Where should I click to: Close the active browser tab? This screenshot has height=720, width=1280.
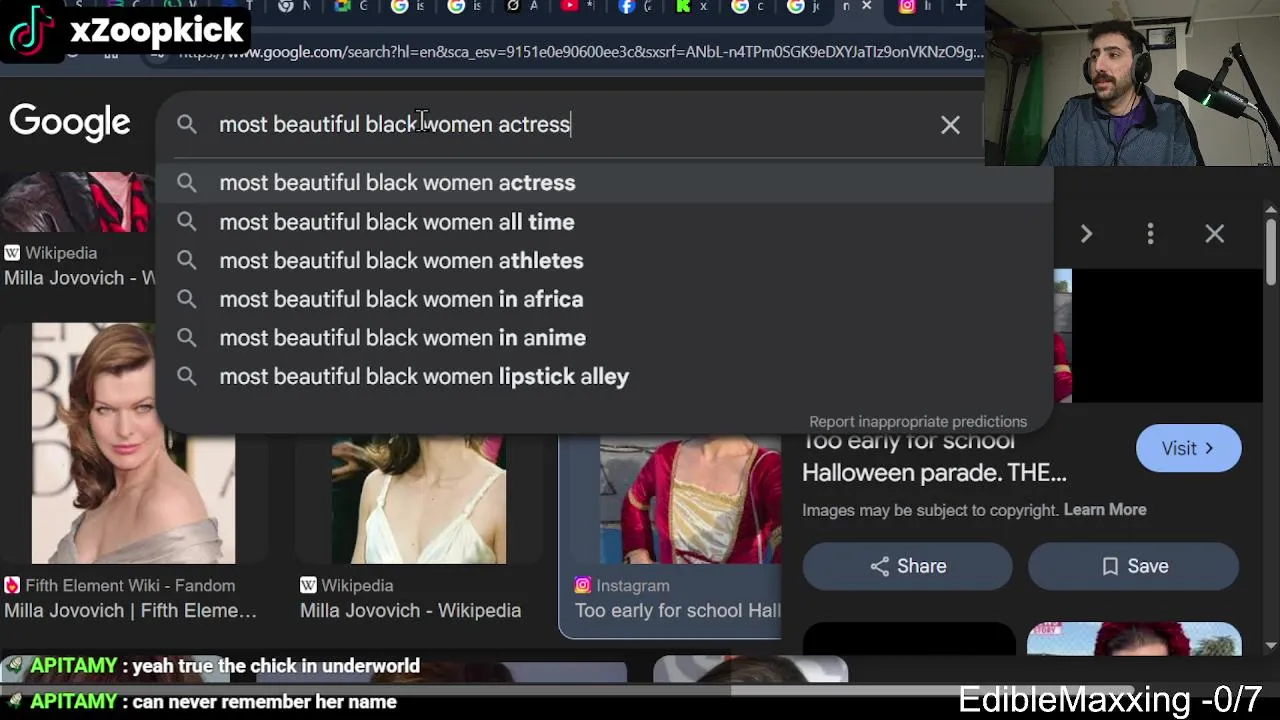867,7
